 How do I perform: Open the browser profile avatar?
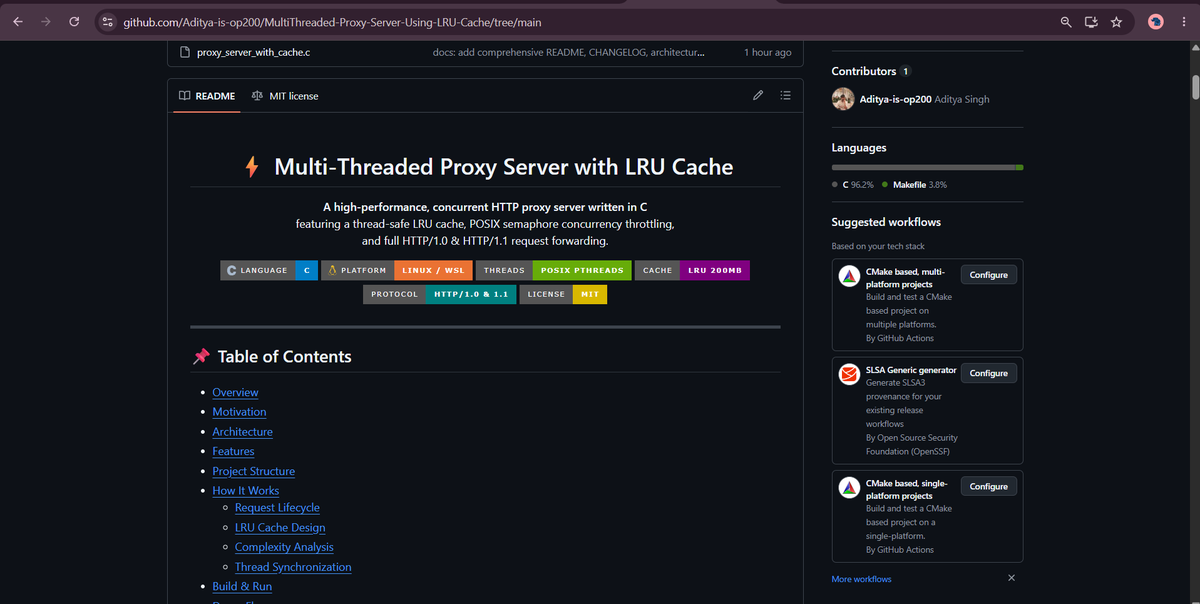(x=1156, y=21)
